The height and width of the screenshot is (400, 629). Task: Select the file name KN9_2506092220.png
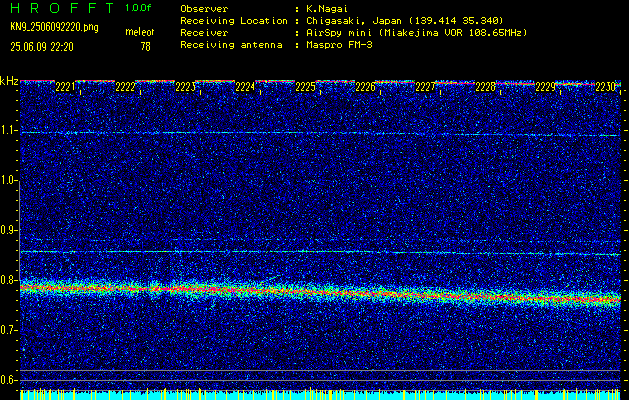click(54, 27)
